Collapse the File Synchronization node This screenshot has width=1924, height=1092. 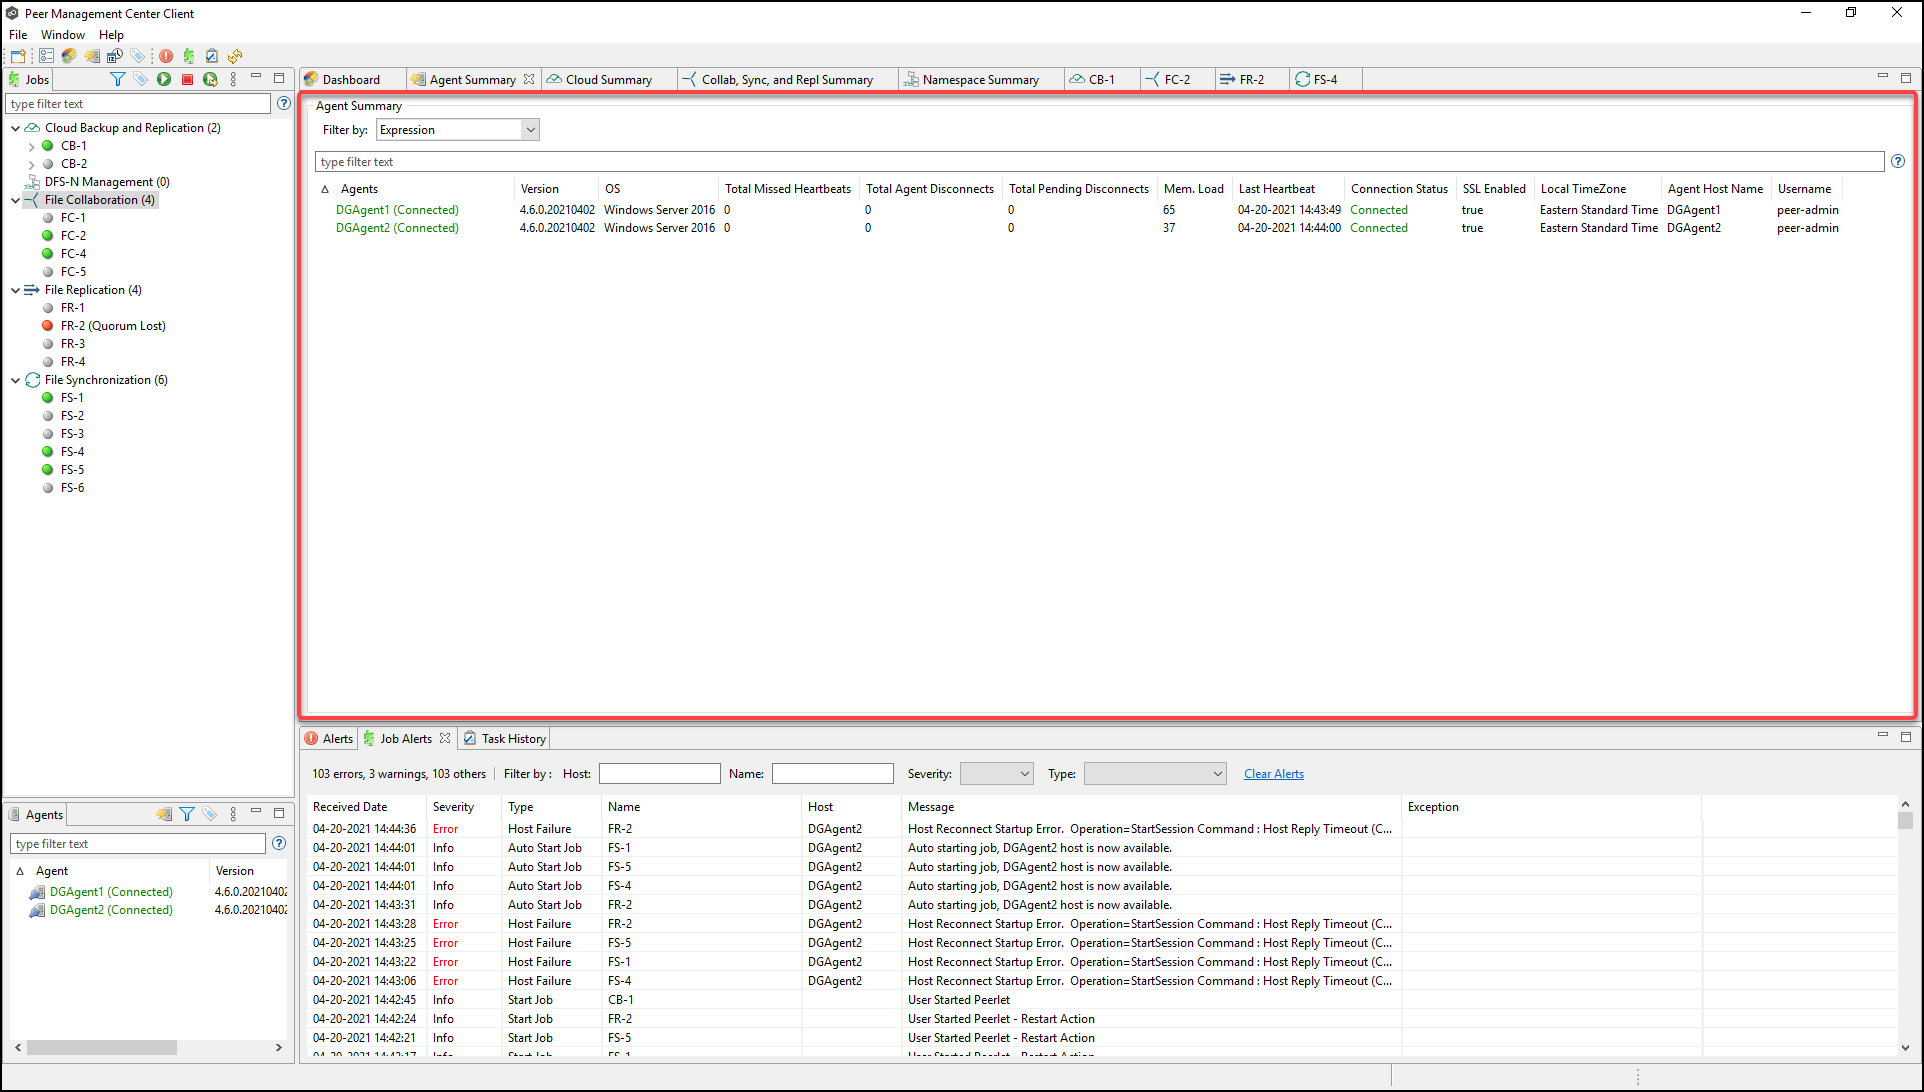point(16,380)
